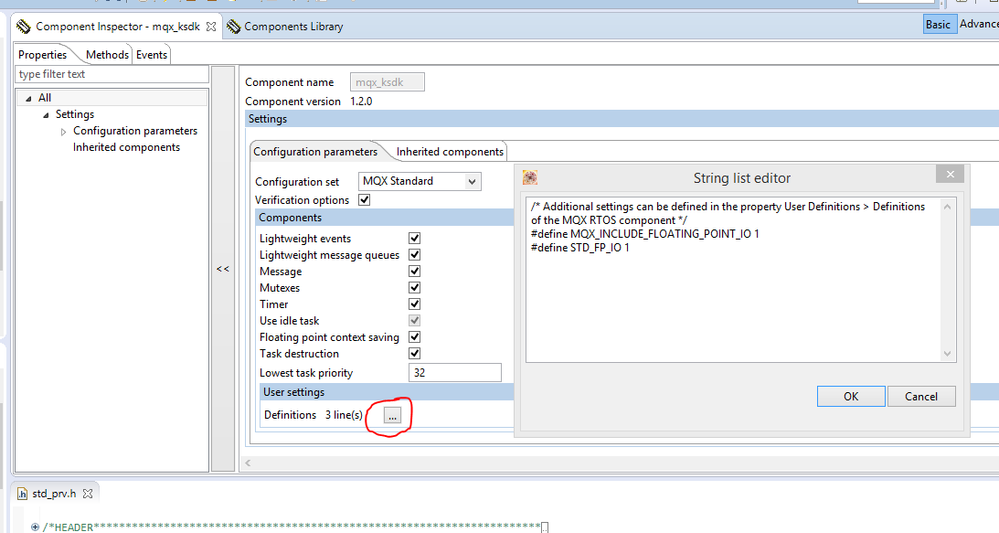This screenshot has height=533, width=999.
Task: Close the Component Inspector tab
Action: pyautogui.click(x=211, y=27)
